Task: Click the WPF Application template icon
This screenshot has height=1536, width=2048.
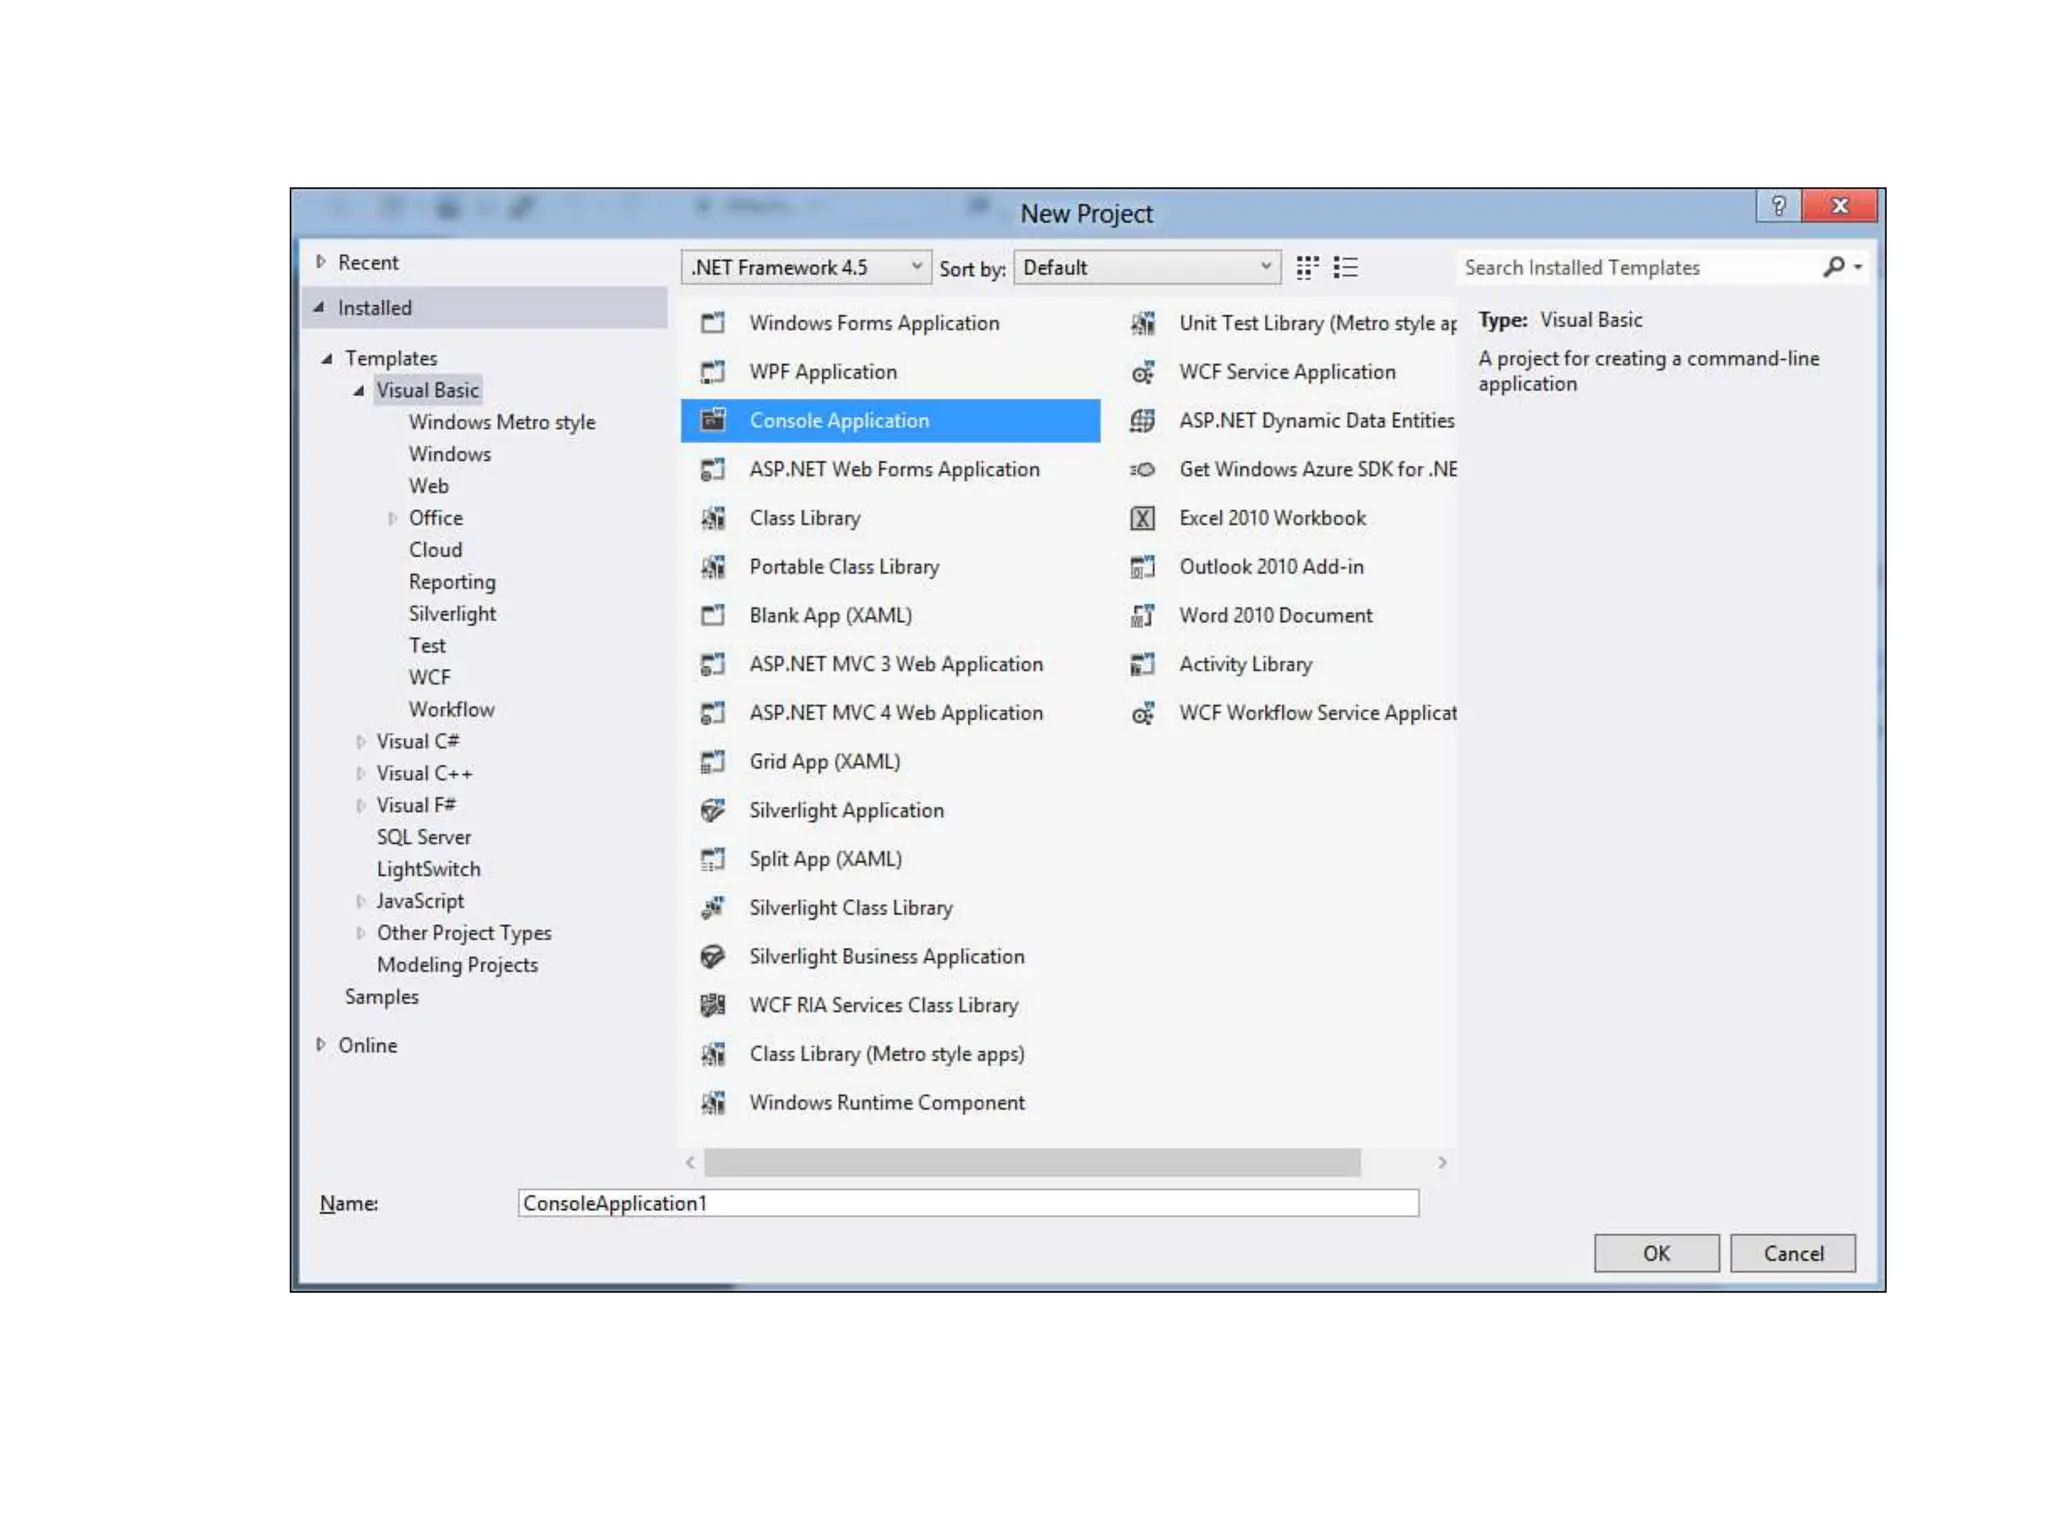Action: [712, 372]
